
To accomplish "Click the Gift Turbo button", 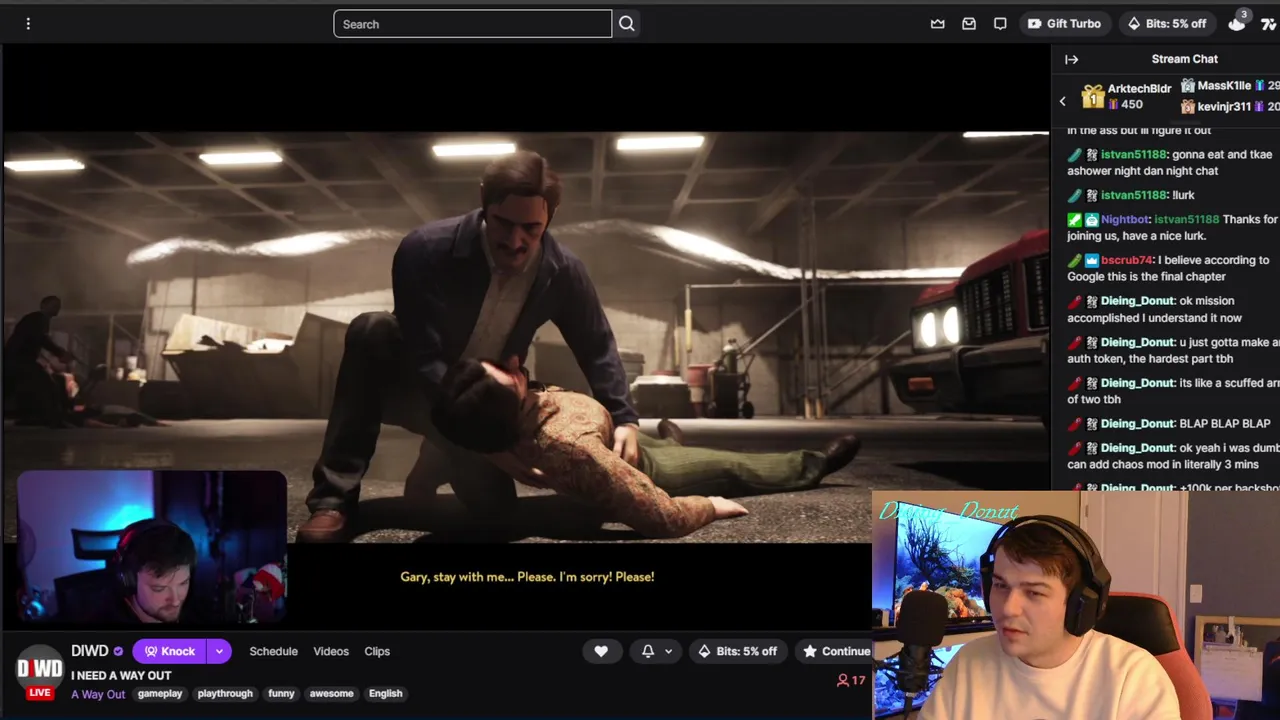I will coord(1064,24).
